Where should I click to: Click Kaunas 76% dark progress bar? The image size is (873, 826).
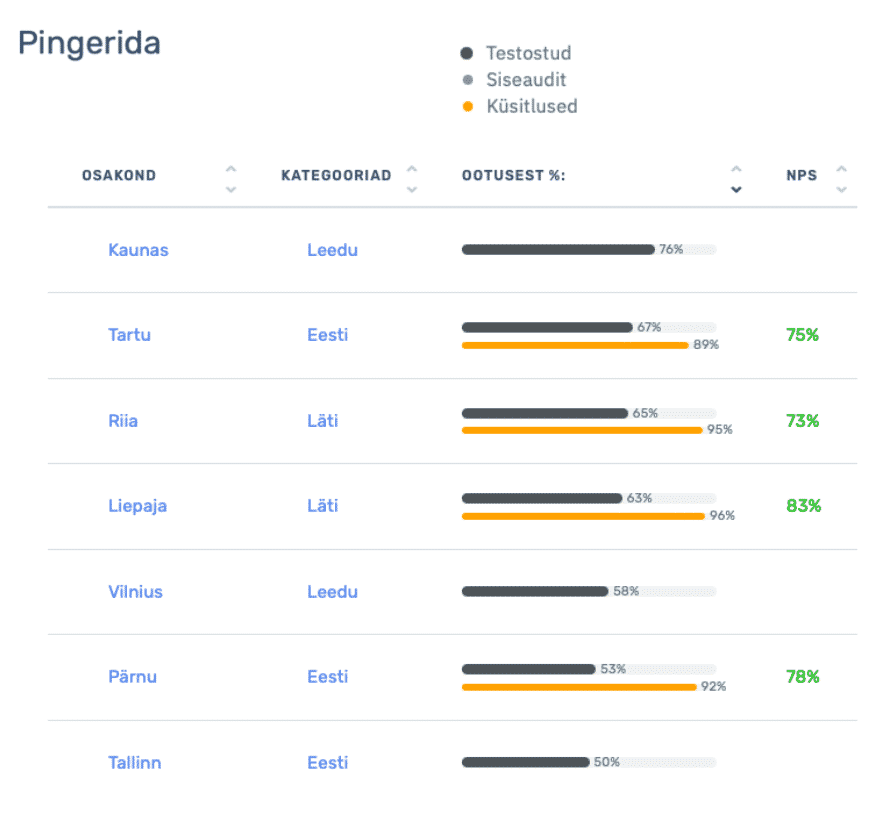pos(557,250)
